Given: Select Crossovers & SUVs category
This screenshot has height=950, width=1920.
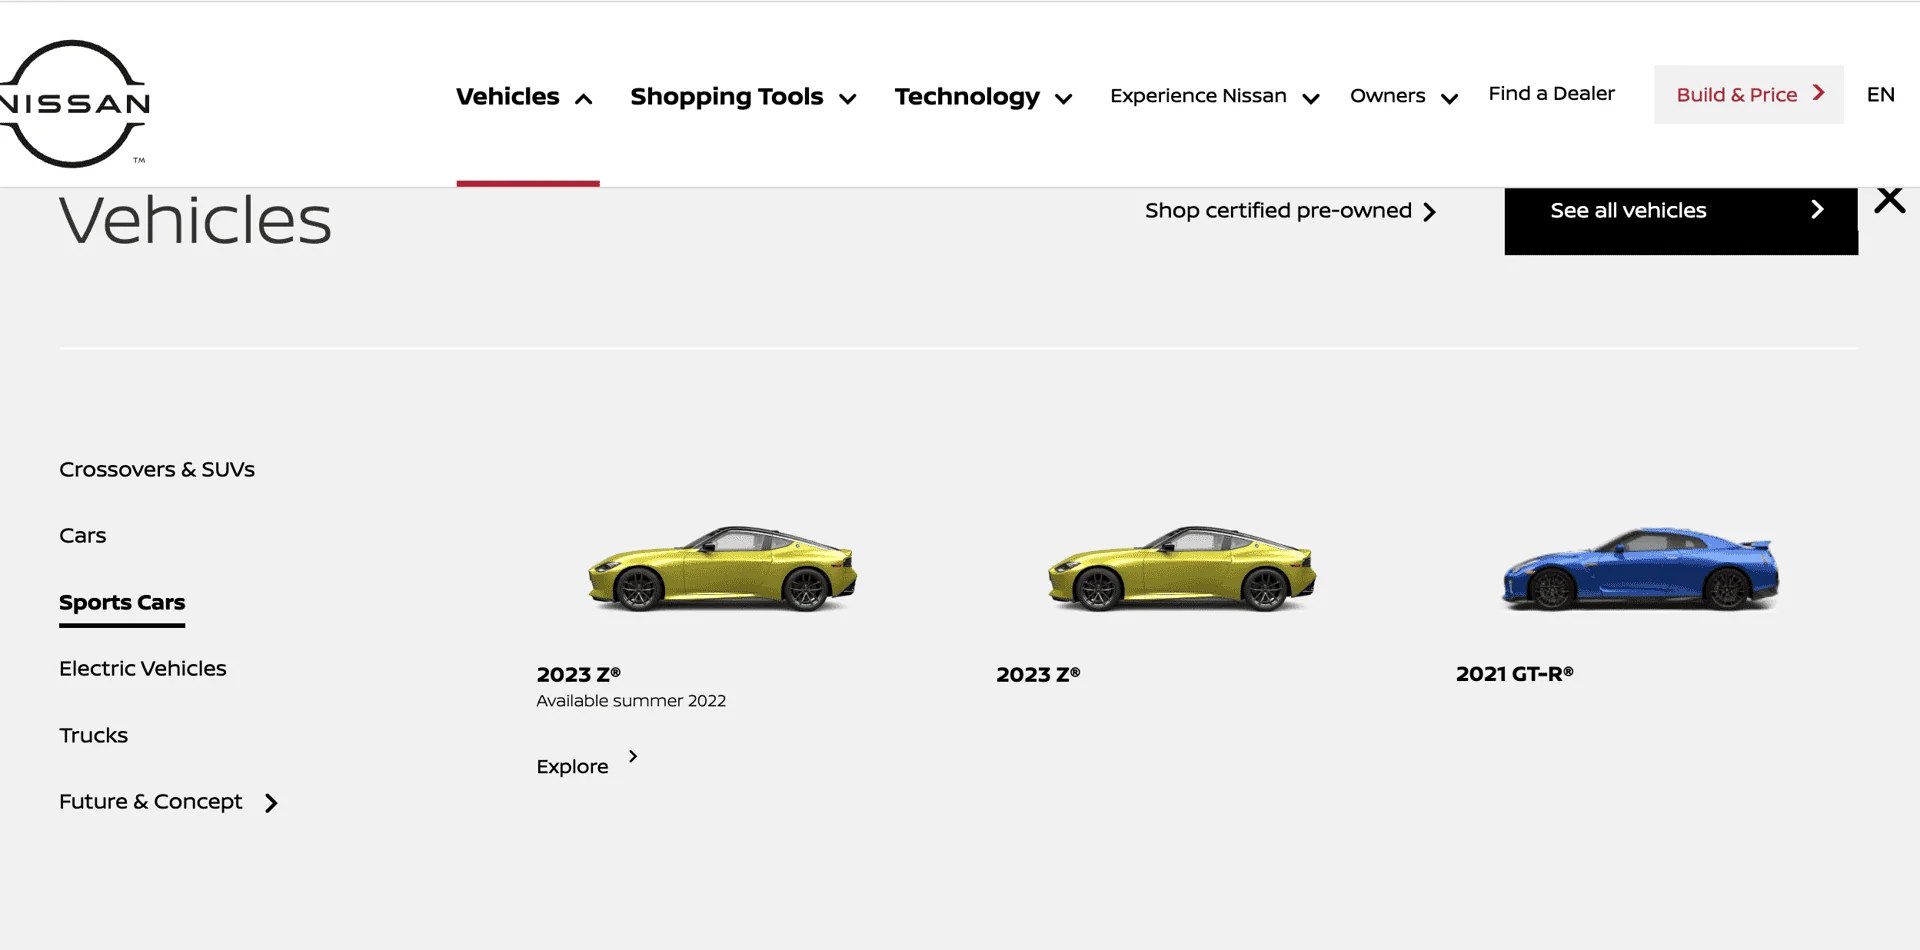Looking at the screenshot, I should point(157,469).
